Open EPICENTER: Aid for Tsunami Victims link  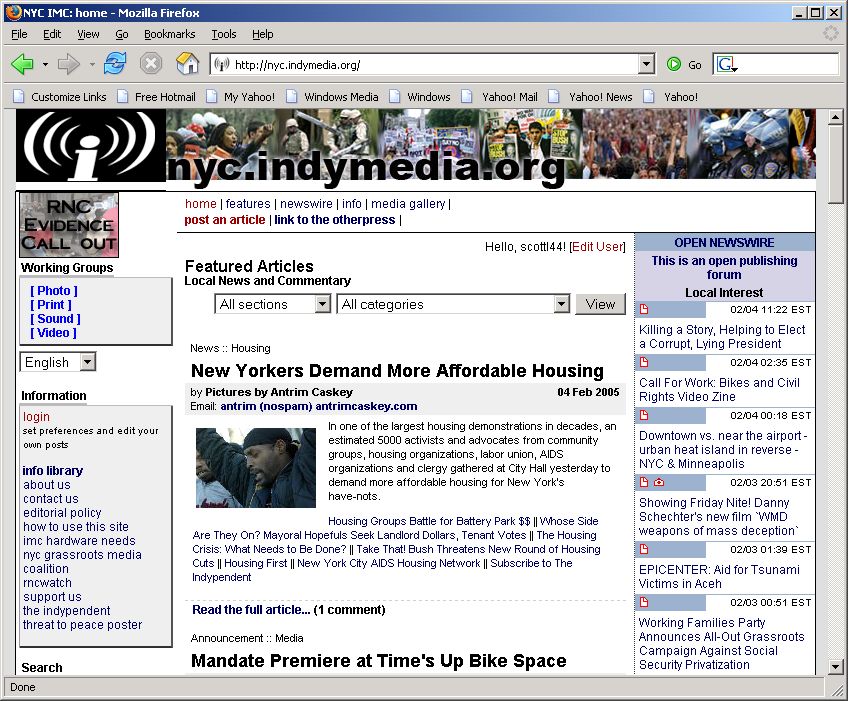pyautogui.click(x=719, y=577)
